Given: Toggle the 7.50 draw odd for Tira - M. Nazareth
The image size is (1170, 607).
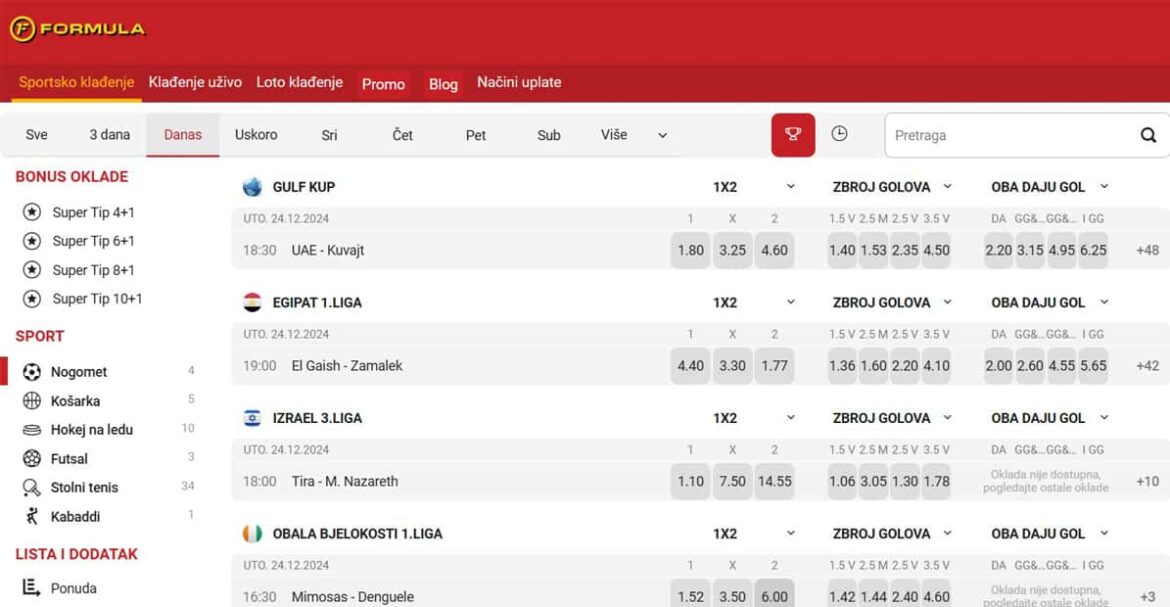Looking at the screenshot, I should click(x=731, y=481).
